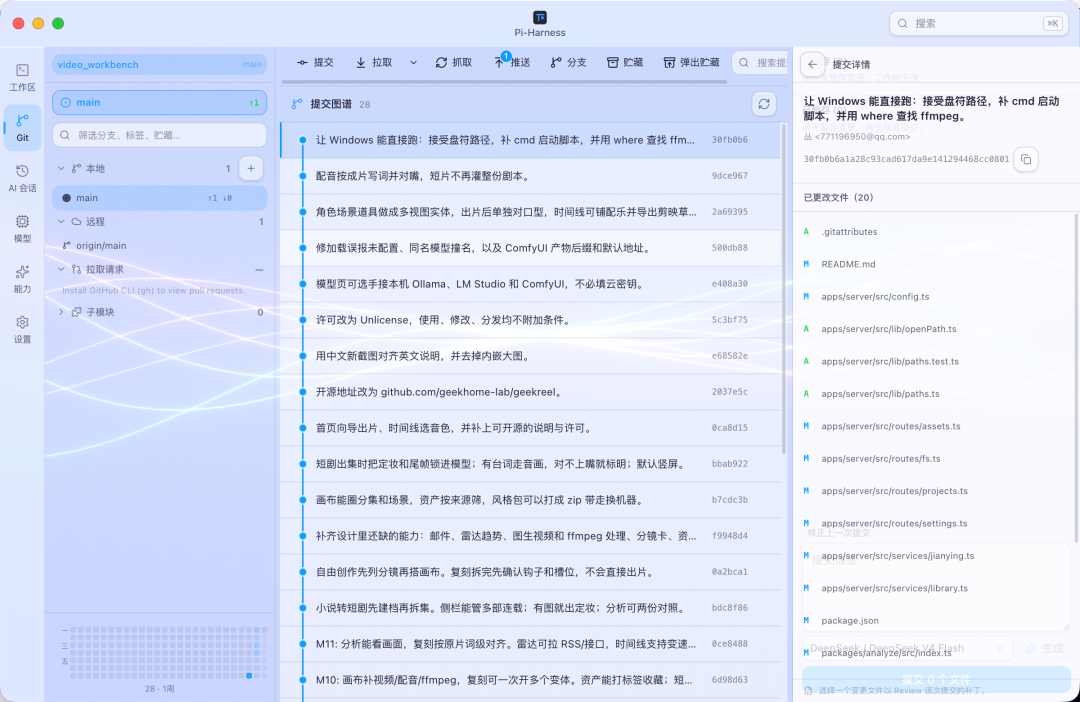Collapse the 拉取请求 section
Screen dimensions: 1080x702
pyautogui.click(x=61, y=269)
